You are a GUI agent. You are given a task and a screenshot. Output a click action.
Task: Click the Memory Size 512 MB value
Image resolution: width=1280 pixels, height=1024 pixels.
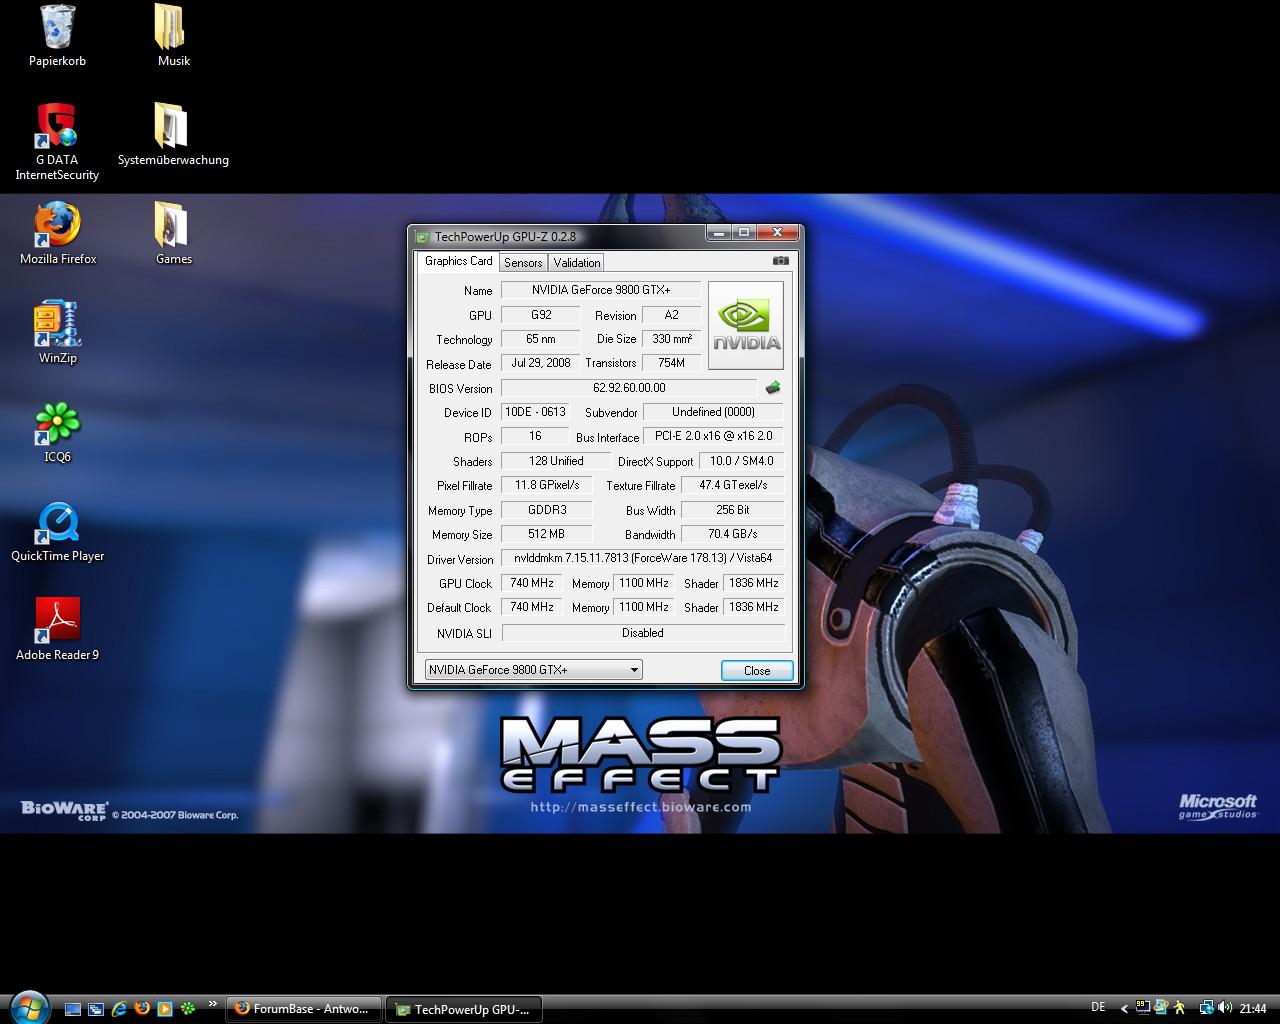546,534
